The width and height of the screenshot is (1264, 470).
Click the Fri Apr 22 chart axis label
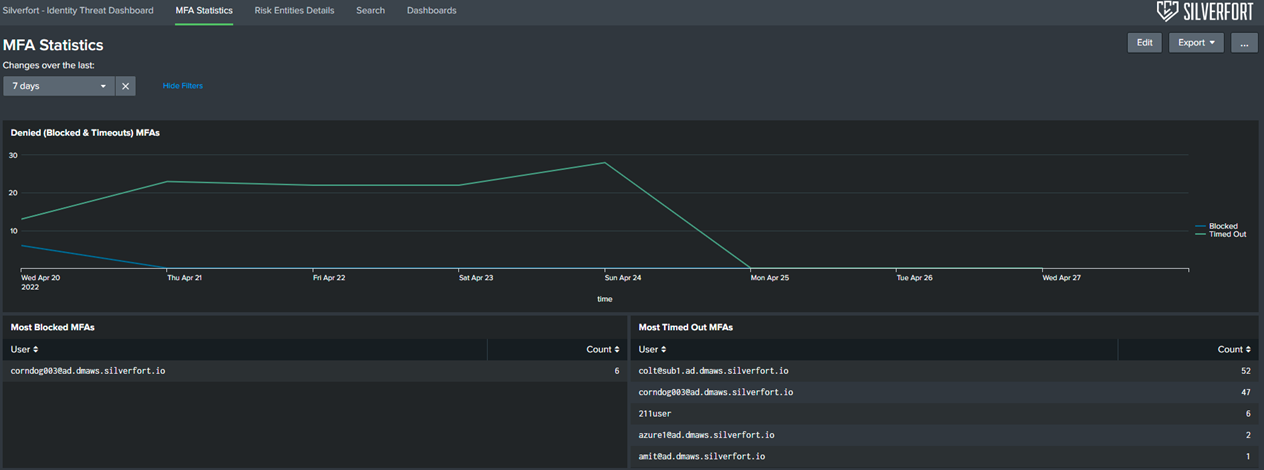[x=329, y=277]
